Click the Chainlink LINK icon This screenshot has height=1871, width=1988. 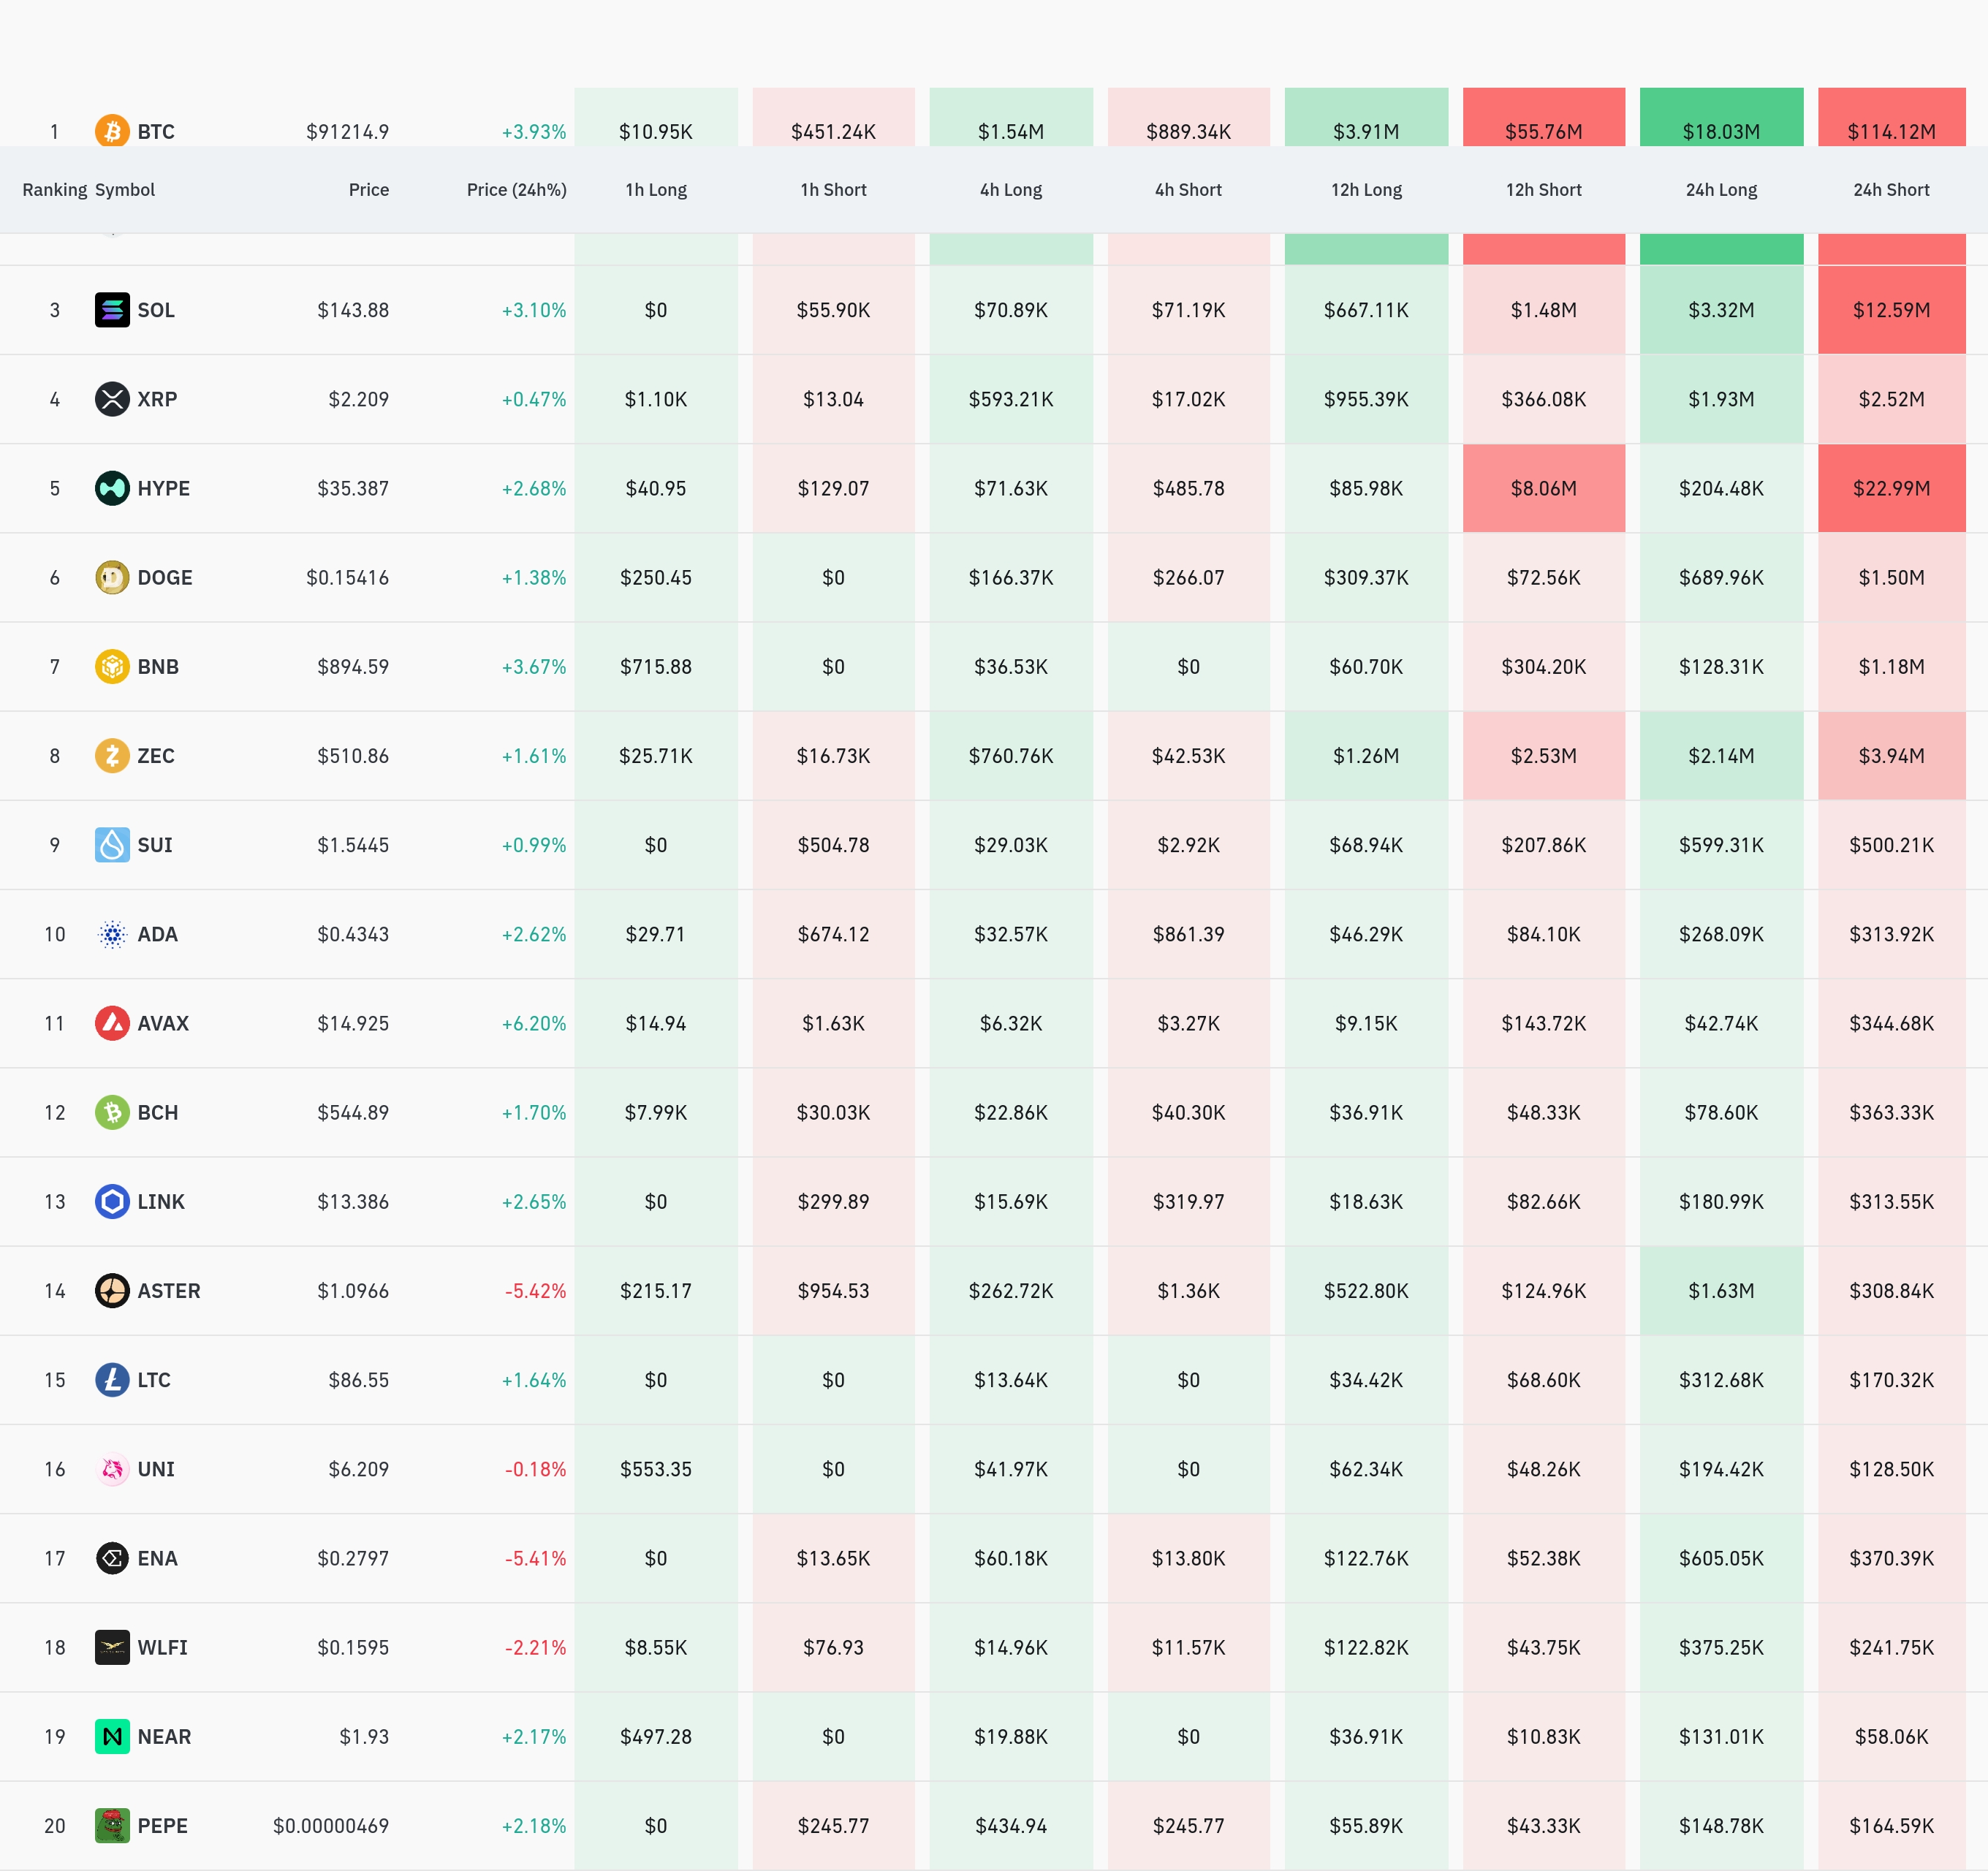[x=112, y=1201]
